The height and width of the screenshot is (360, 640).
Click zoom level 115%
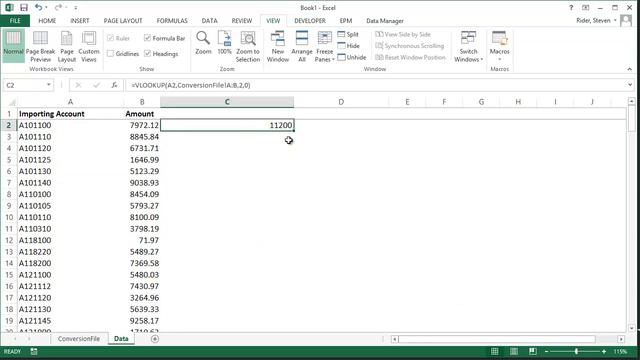620,351
